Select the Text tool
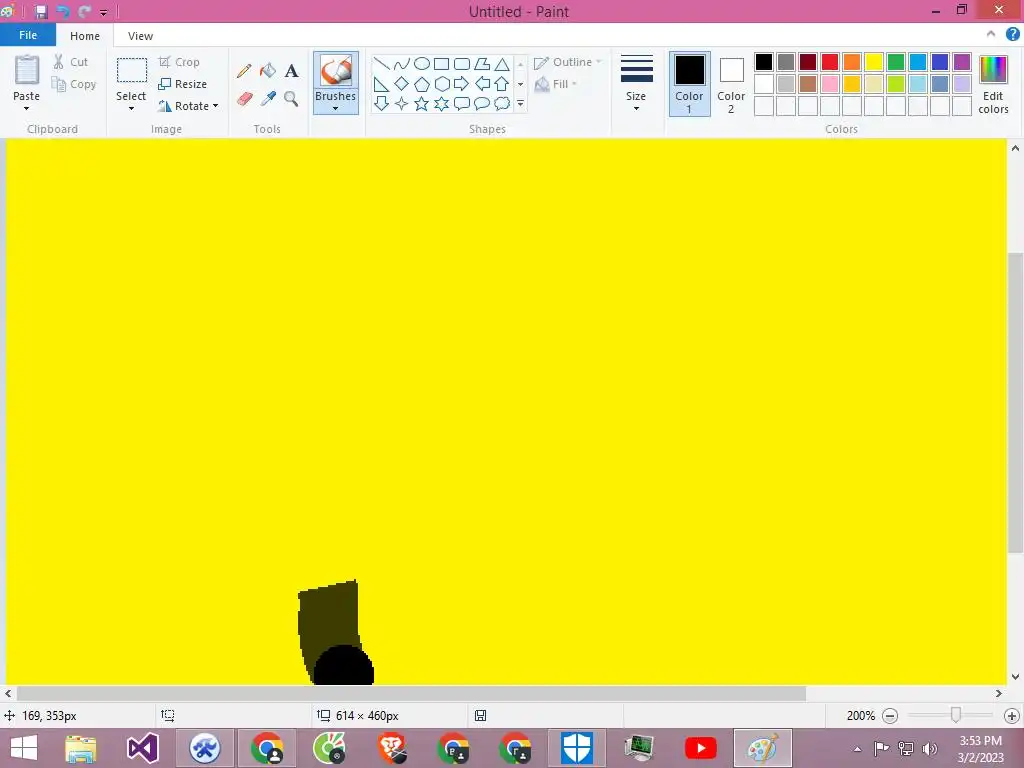1024x768 pixels. click(x=291, y=71)
